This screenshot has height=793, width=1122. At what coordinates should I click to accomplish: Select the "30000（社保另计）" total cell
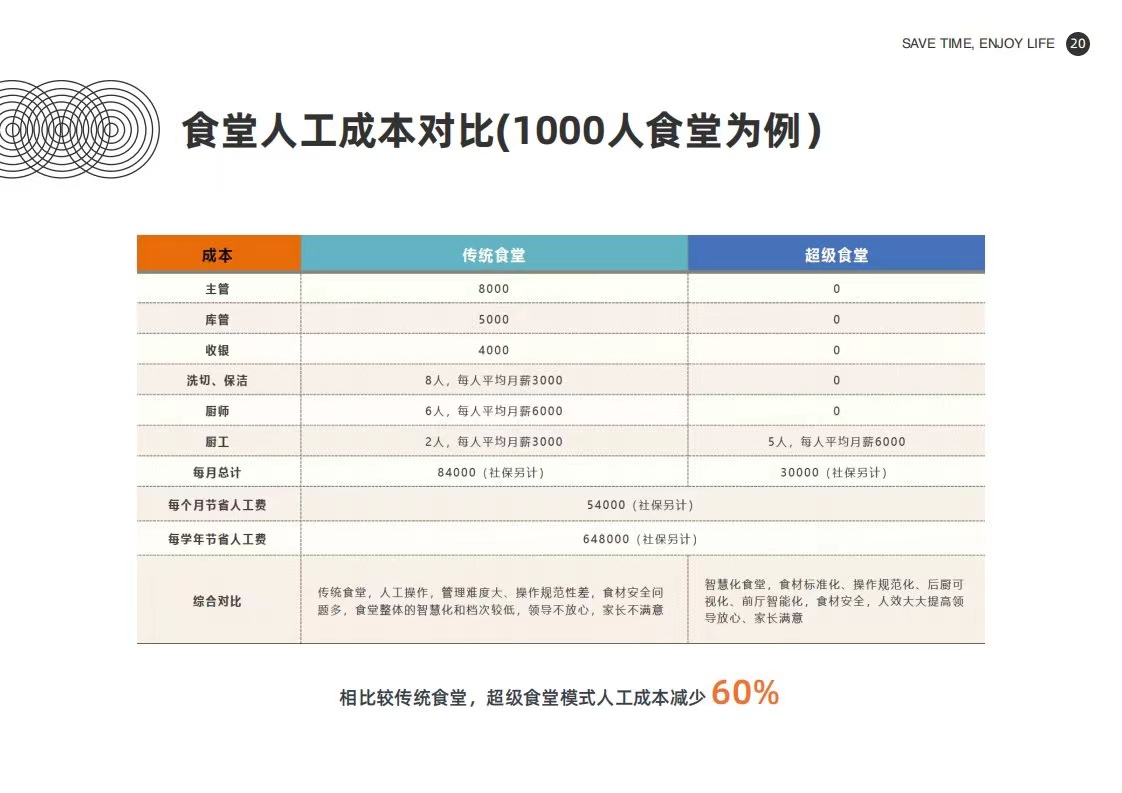(x=836, y=473)
